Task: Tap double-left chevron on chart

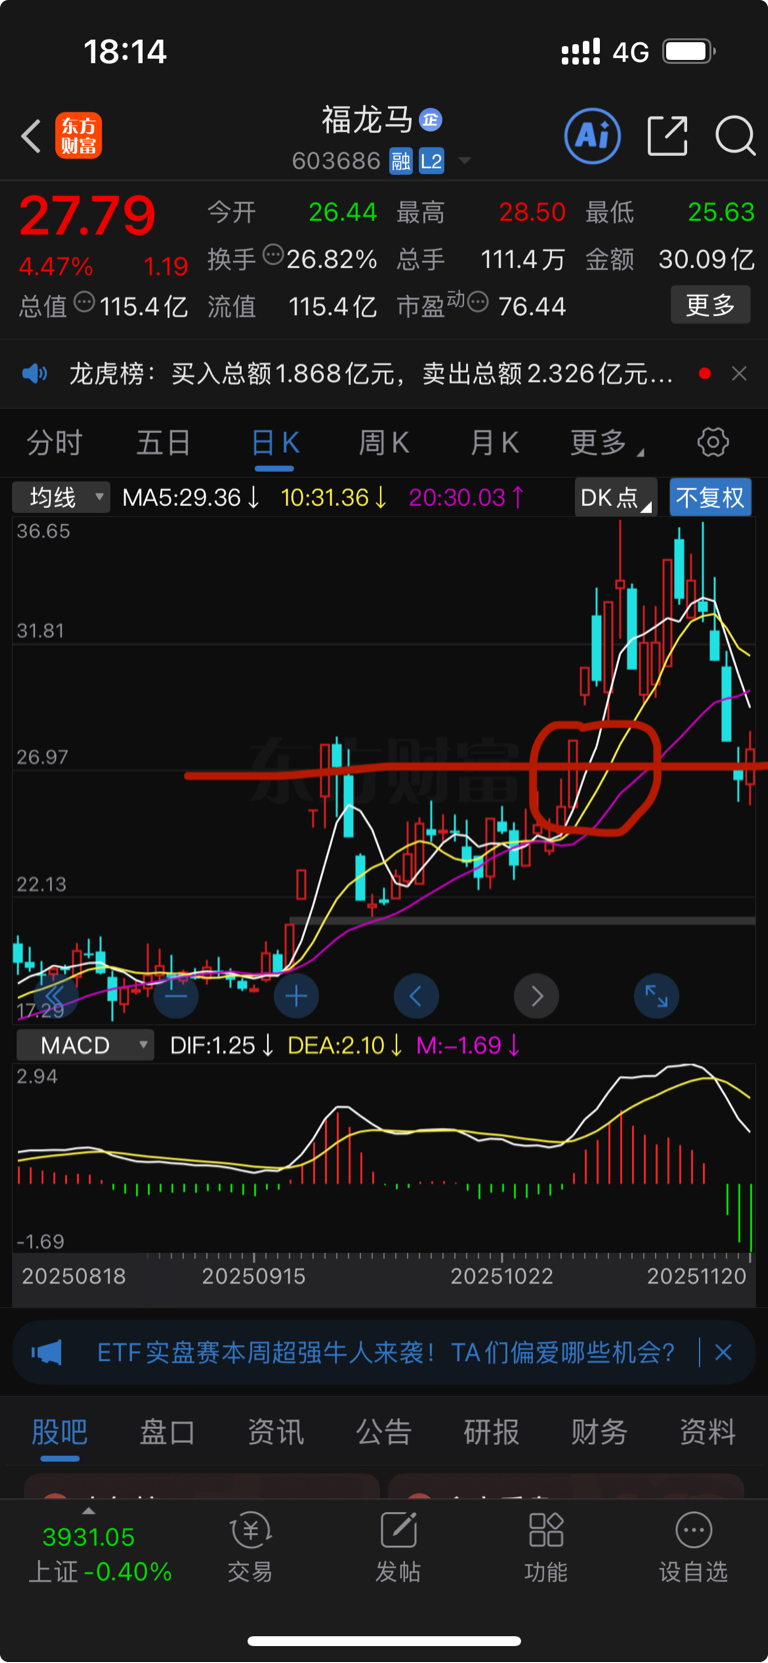Action: pos(54,996)
